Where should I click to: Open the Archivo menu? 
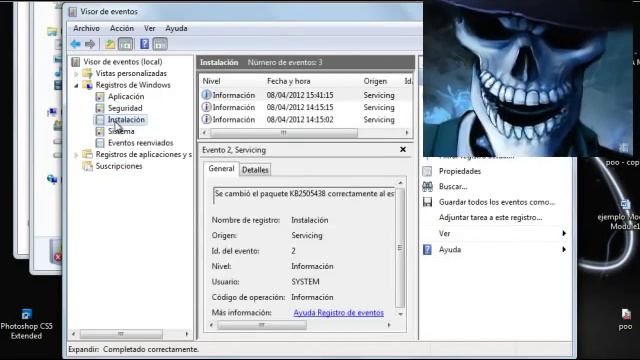click(87, 28)
